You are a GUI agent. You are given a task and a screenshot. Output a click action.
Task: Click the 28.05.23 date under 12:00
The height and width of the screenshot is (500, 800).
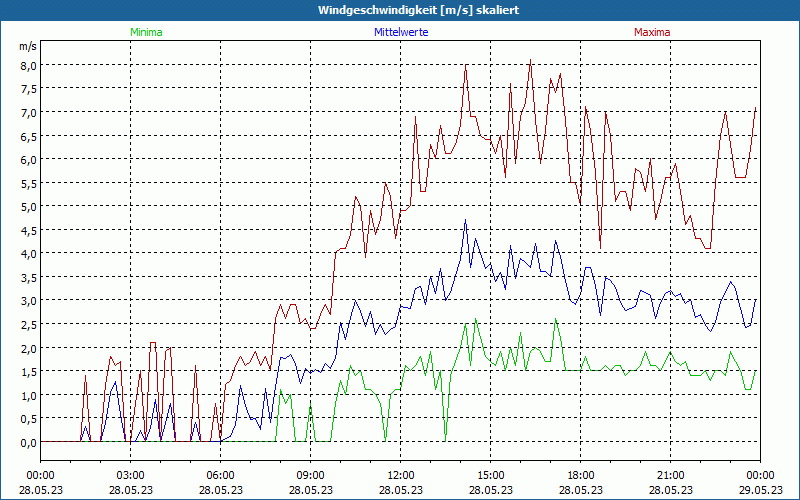[401, 490]
